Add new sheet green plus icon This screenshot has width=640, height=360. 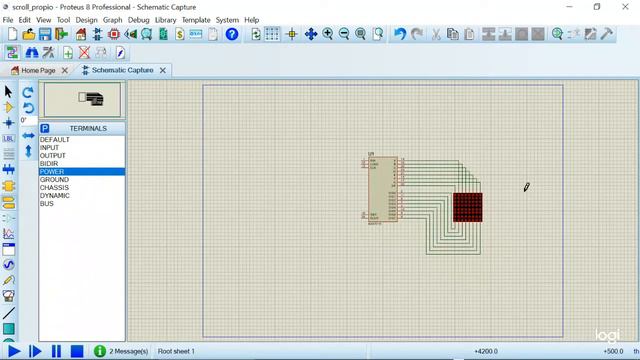point(68,53)
